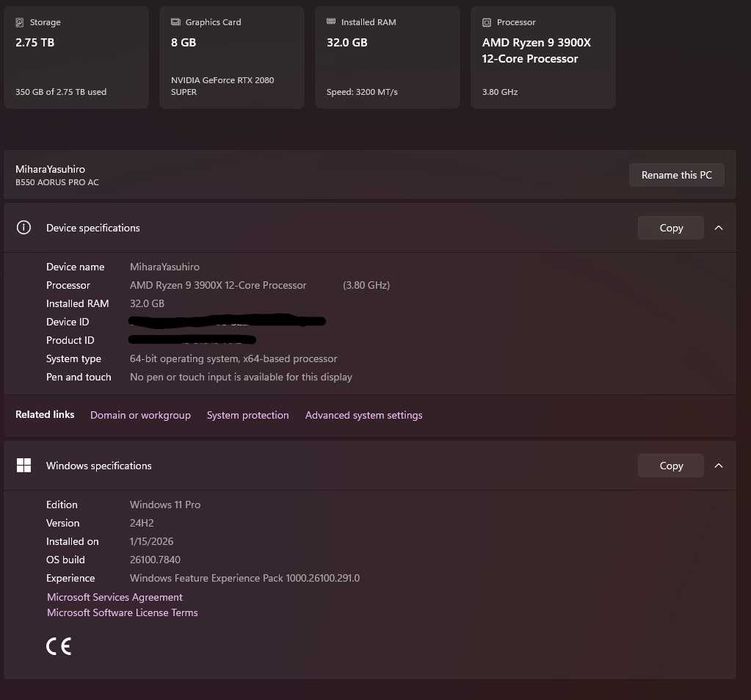Click Version value '24H2'
This screenshot has width=751, height=700.
[x=142, y=523]
